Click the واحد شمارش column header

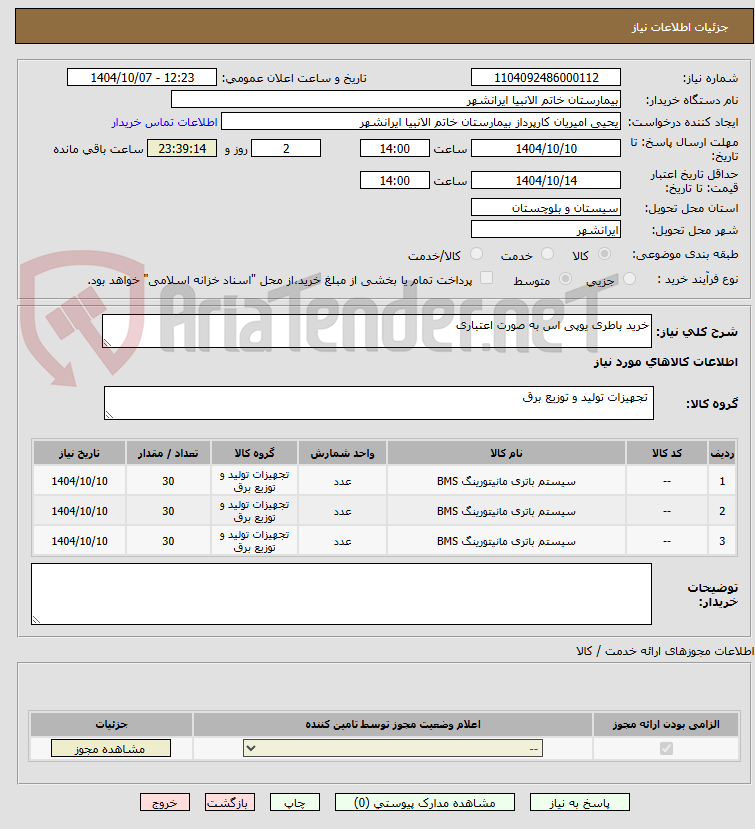pos(343,454)
